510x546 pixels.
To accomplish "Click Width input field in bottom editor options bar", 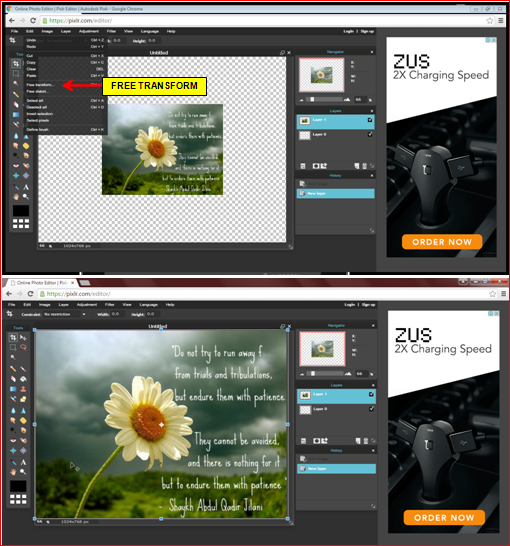I will [x=118, y=314].
